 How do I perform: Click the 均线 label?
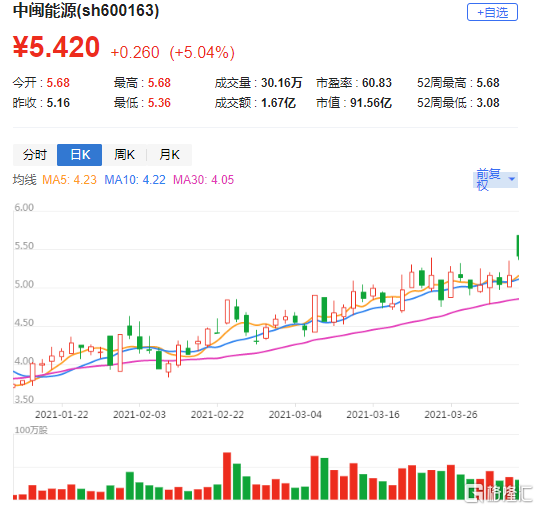(24, 180)
